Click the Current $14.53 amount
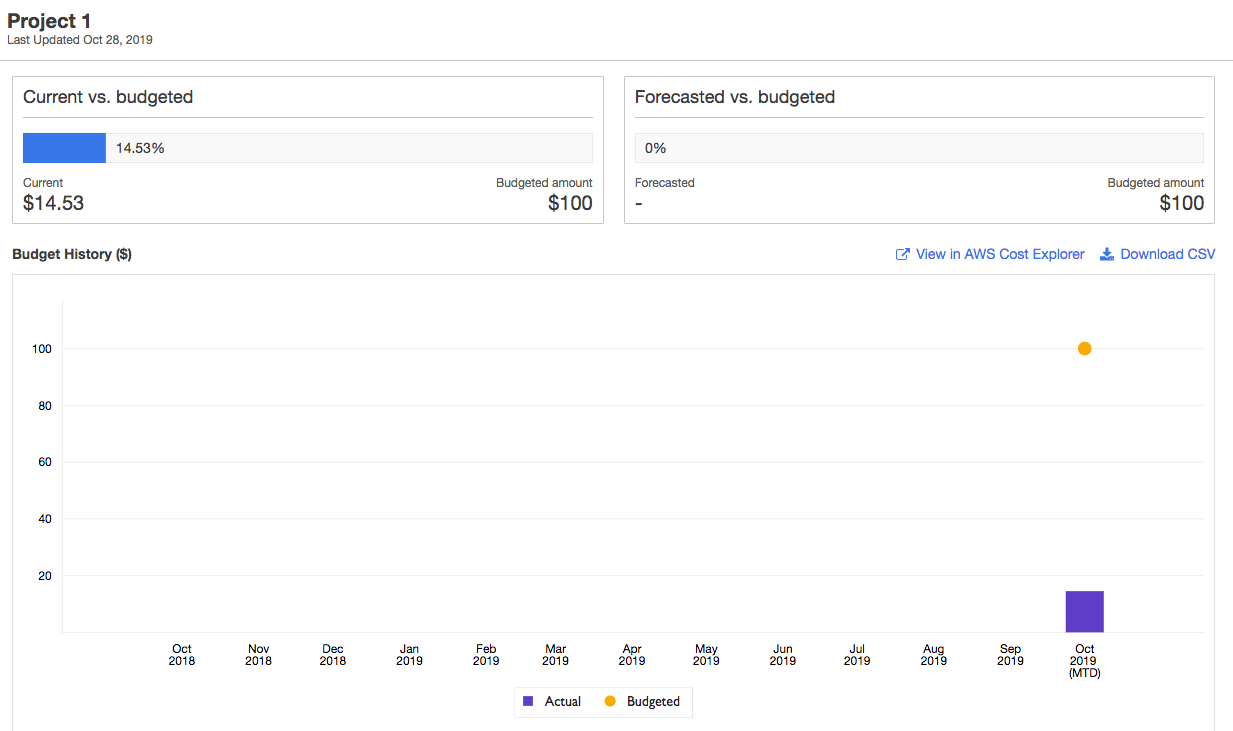The image size is (1233, 731). (54, 204)
